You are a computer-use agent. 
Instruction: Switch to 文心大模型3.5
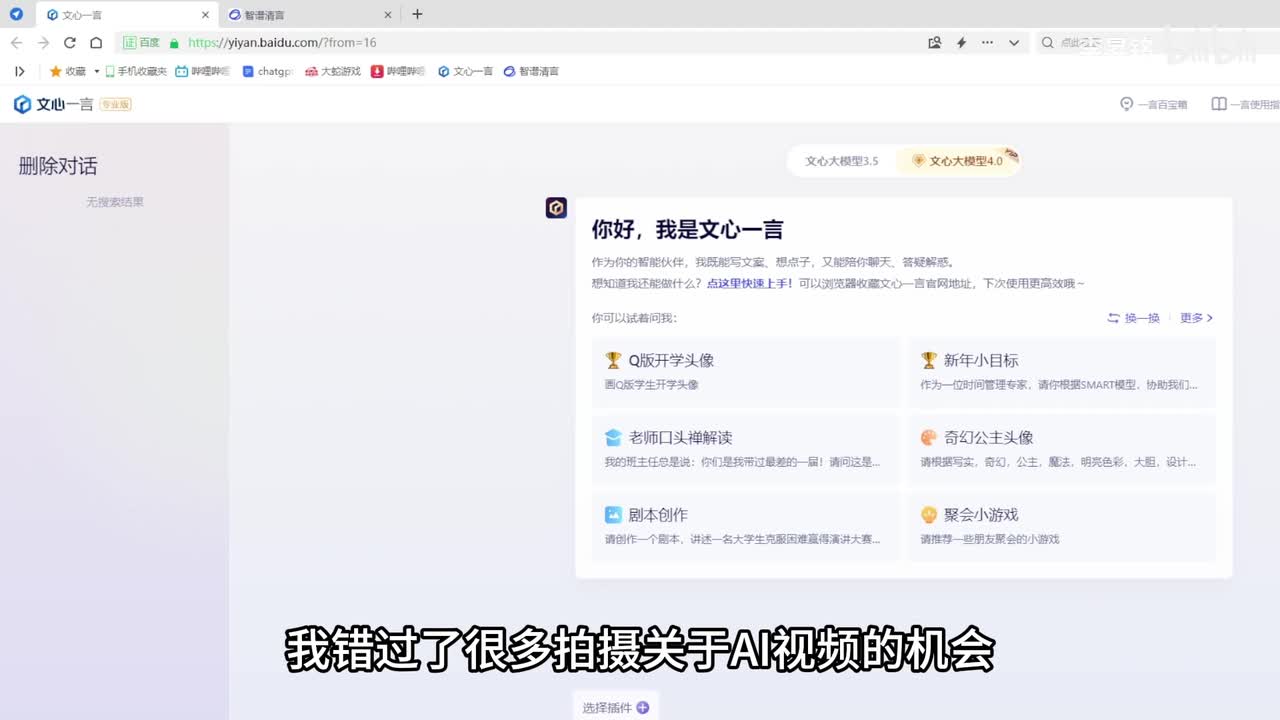(x=841, y=161)
